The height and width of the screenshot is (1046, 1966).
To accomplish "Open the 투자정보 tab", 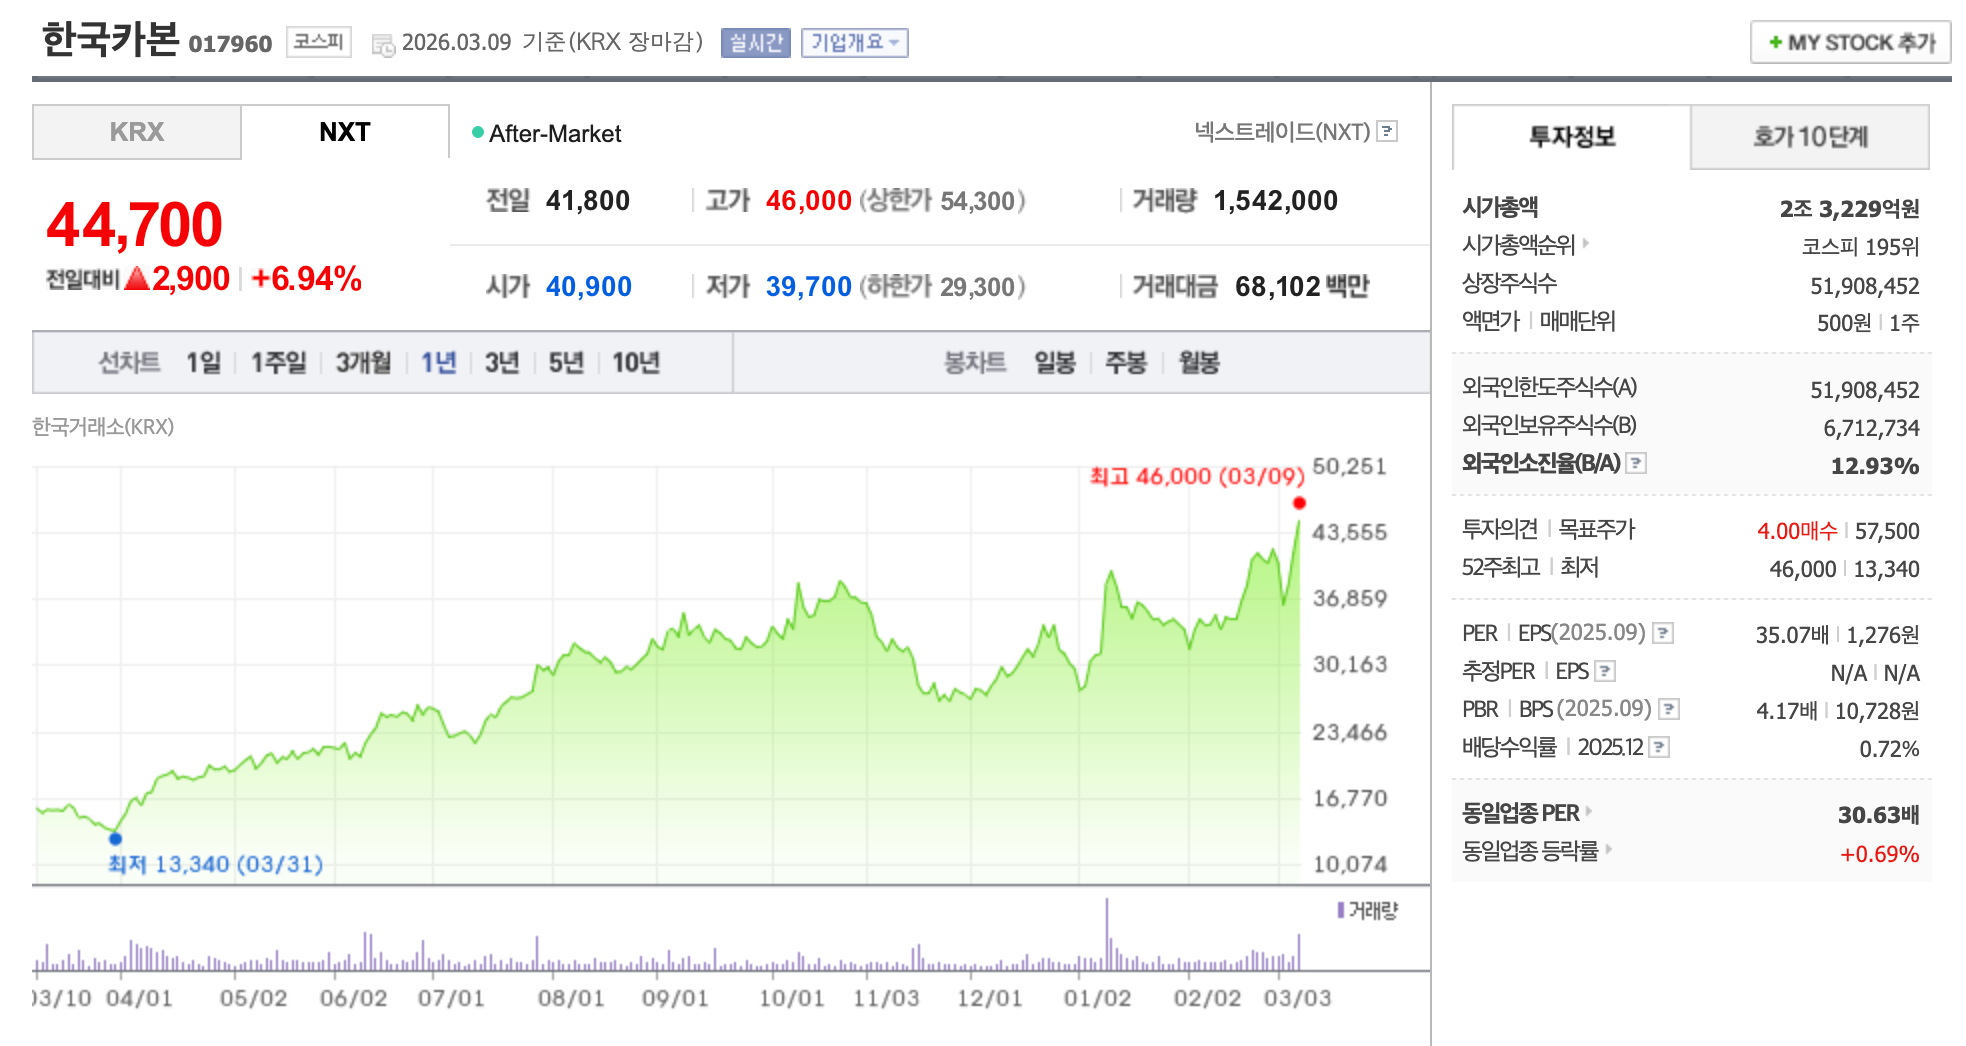I will tap(1572, 137).
